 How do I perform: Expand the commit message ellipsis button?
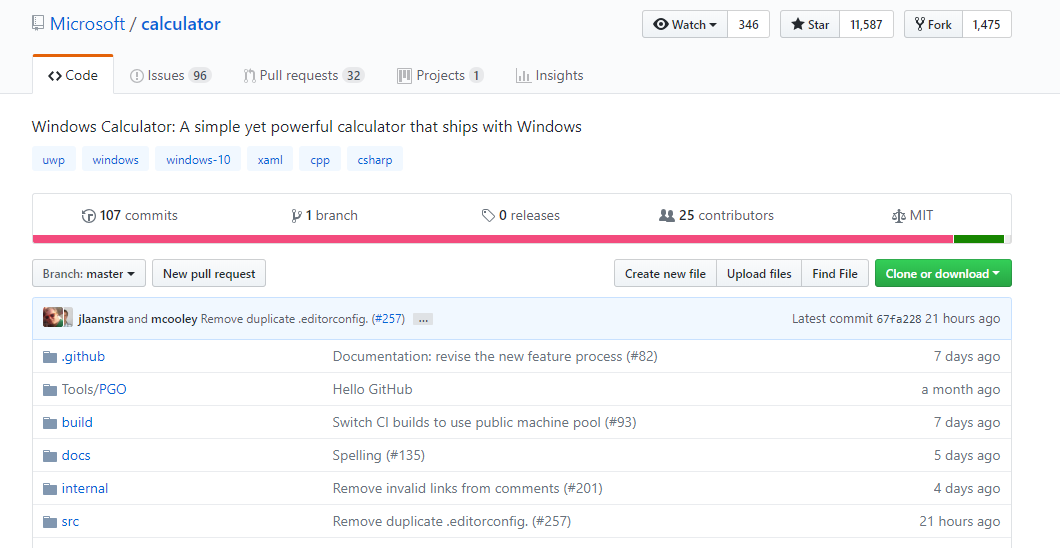423,320
